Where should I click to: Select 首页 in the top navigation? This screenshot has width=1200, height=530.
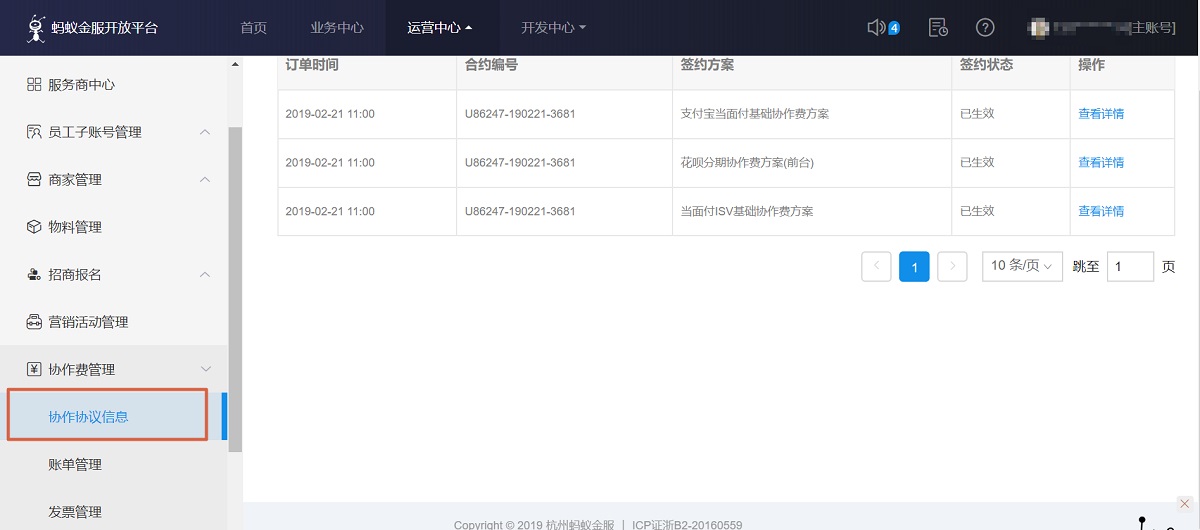tap(254, 28)
